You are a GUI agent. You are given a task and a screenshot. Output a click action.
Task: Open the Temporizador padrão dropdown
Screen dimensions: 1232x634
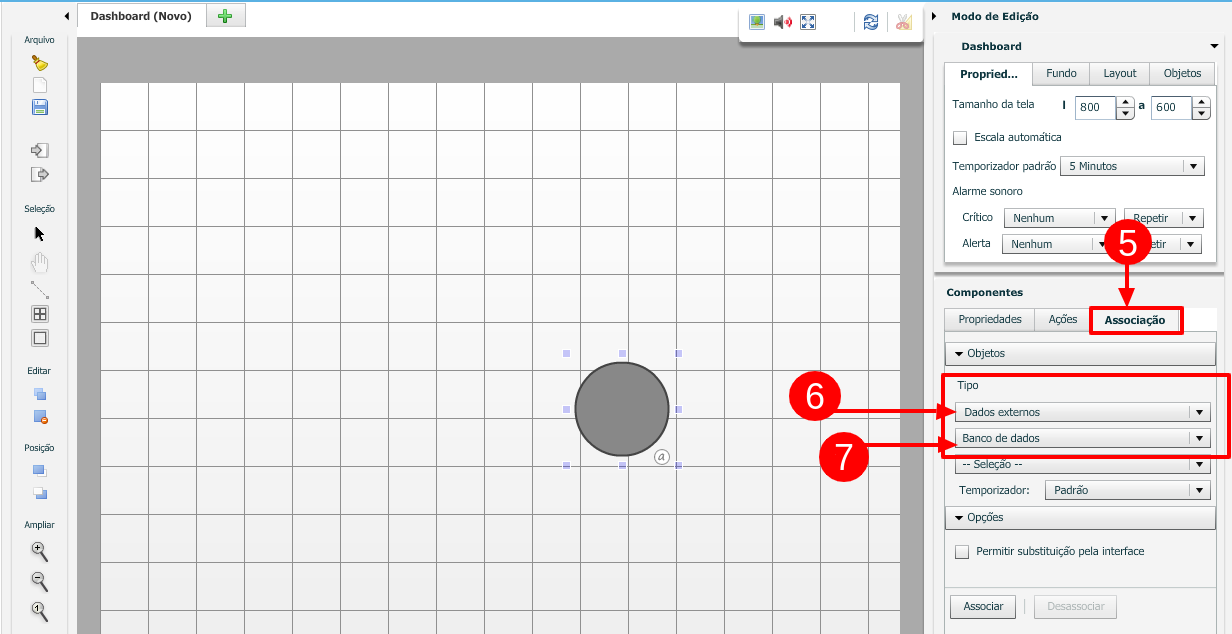pos(1132,166)
